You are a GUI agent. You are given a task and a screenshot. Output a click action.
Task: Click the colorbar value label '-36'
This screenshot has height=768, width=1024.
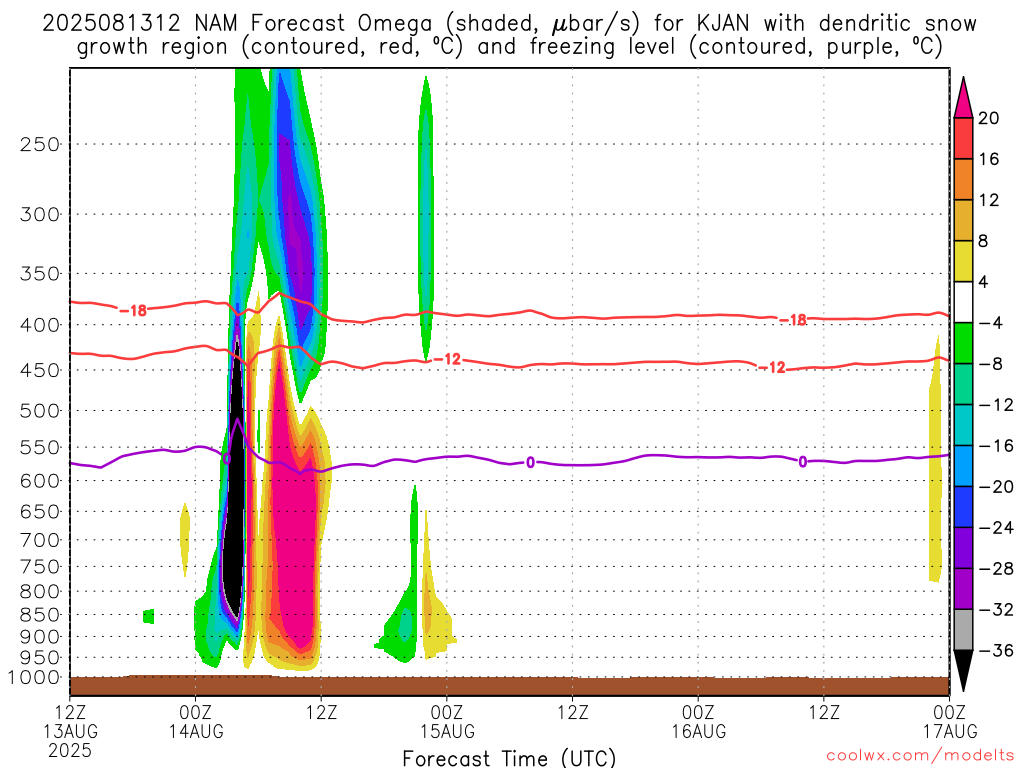click(996, 650)
